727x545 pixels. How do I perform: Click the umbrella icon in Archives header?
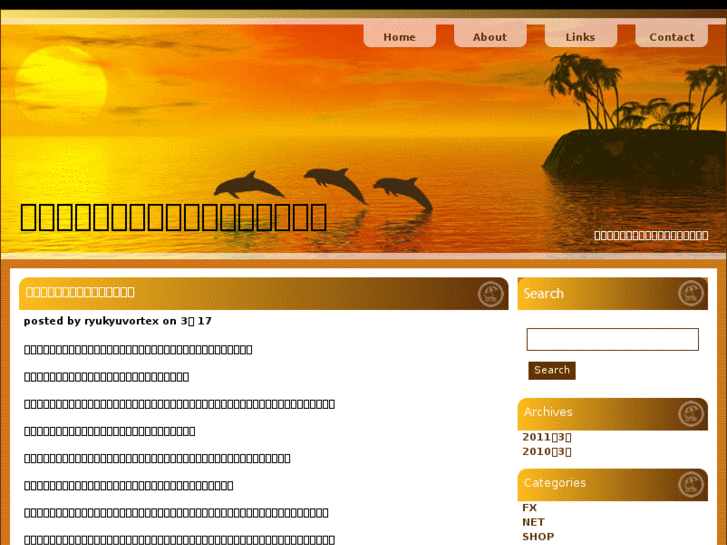[691, 414]
